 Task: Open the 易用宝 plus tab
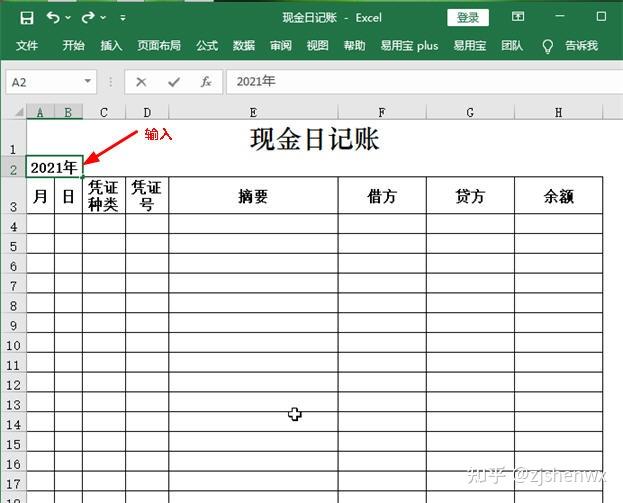tap(409, 46)
